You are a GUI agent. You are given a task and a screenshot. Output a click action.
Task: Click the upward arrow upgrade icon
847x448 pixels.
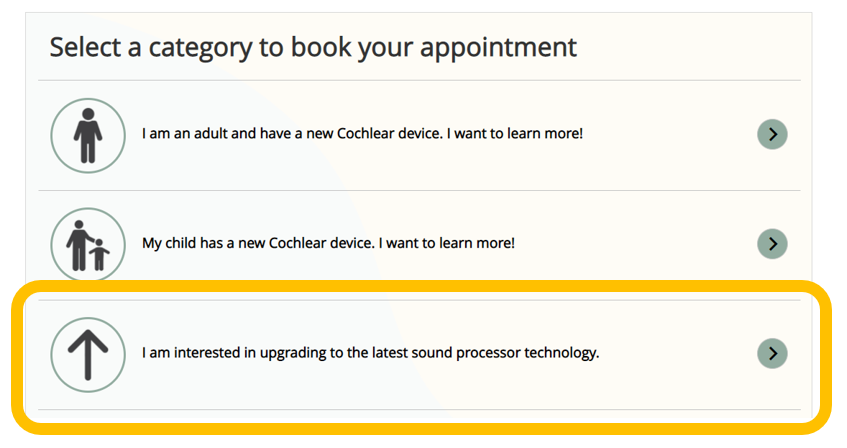coord(88,355)
